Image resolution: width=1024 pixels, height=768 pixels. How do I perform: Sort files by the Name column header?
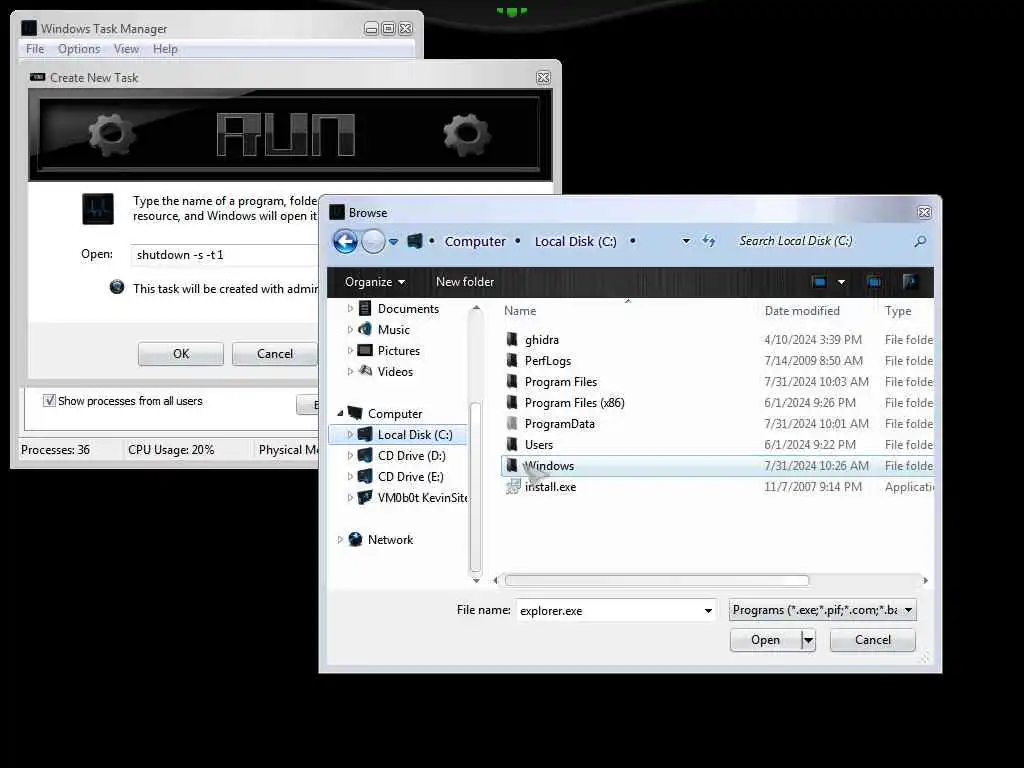520,311
